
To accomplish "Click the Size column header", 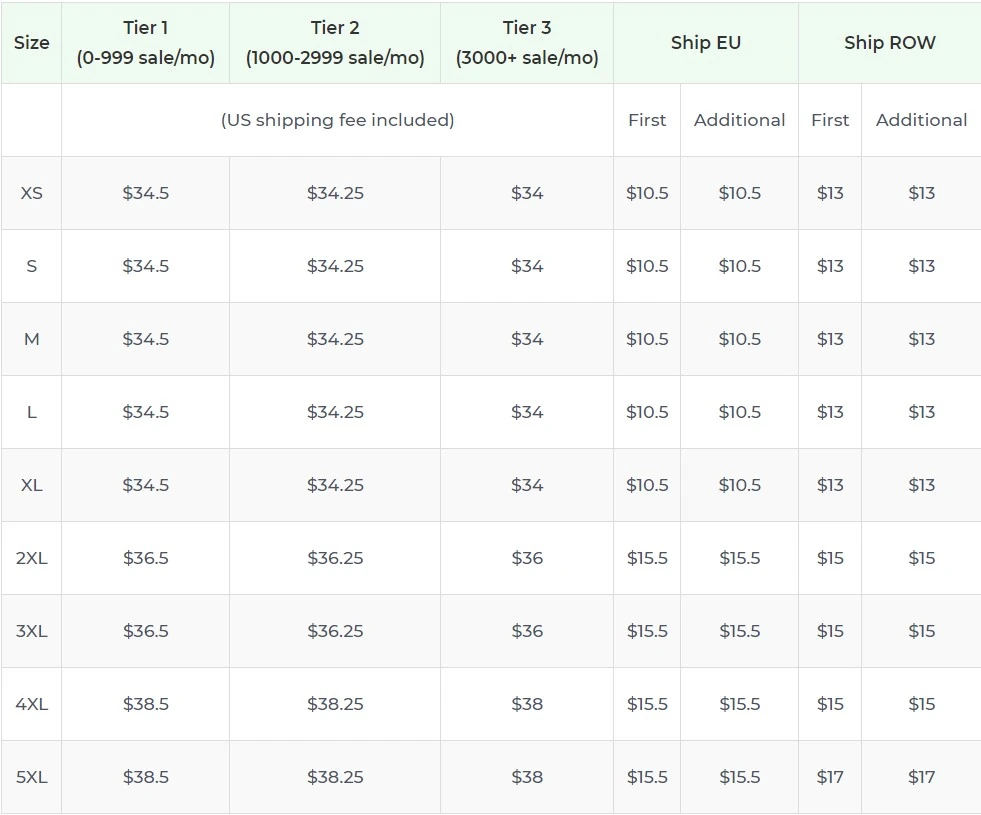I will click(31, 42).
